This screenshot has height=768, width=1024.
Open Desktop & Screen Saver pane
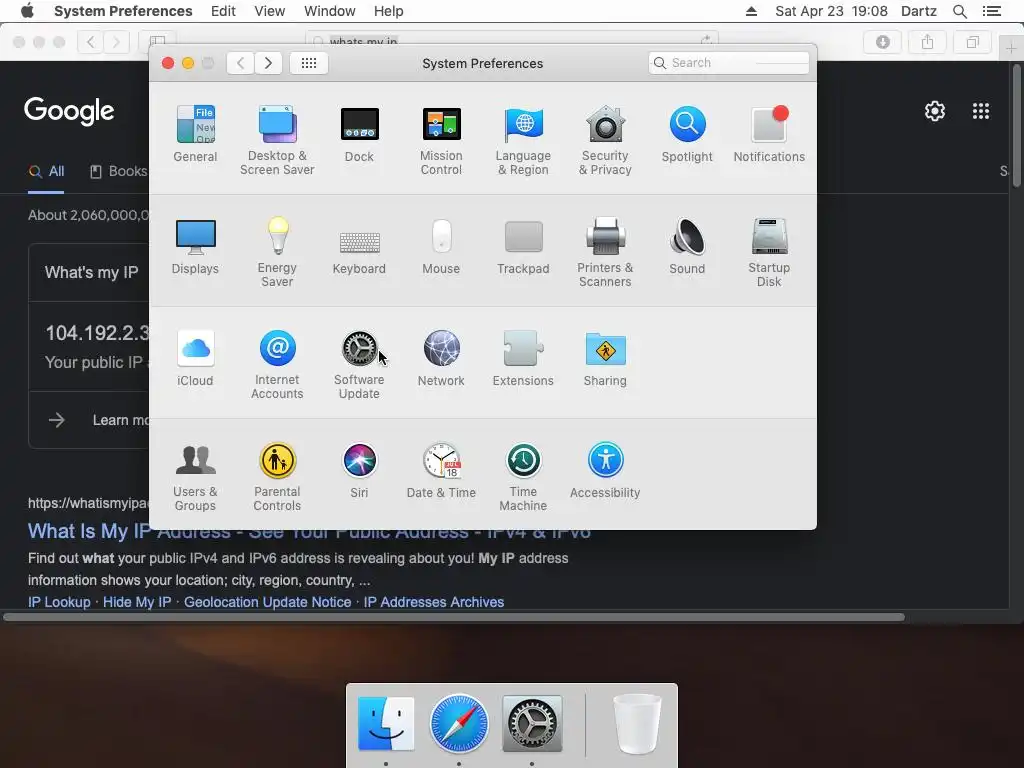pos(277,140)
